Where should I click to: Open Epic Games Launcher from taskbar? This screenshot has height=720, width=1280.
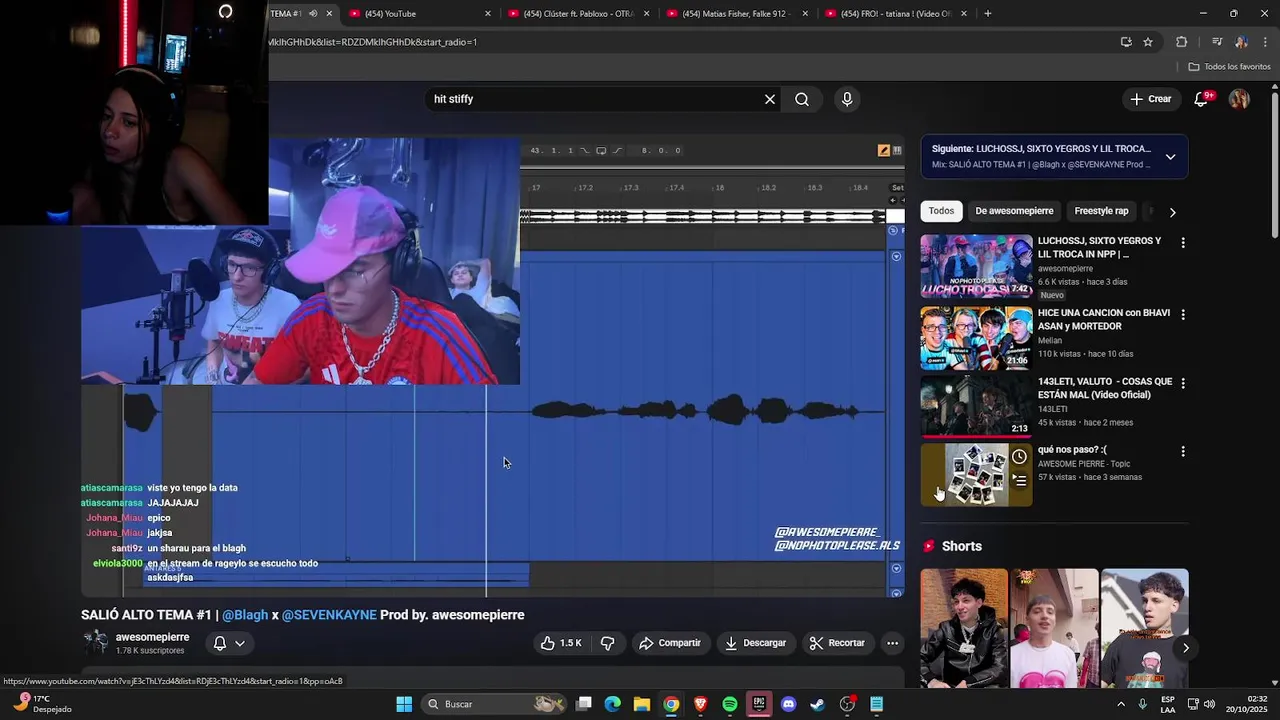pos(759,704)
